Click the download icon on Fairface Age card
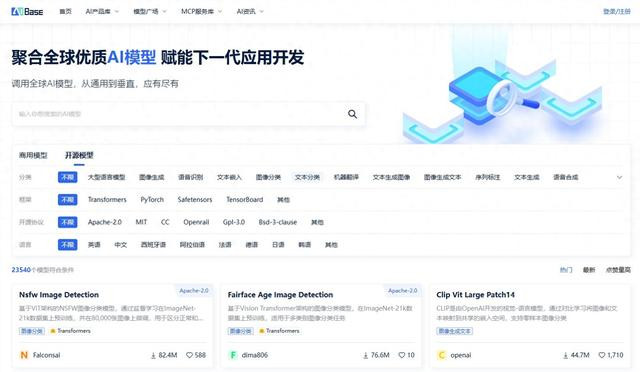Screen dimensions: 640x372 [366, 355]
